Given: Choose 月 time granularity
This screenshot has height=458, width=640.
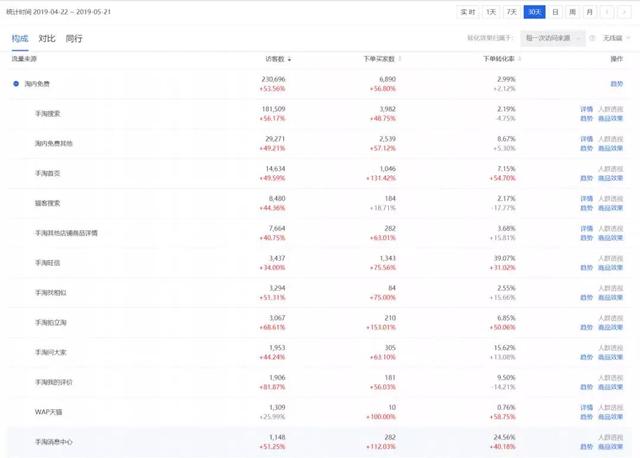Looking at the screenshot, I should click(589, 12).
